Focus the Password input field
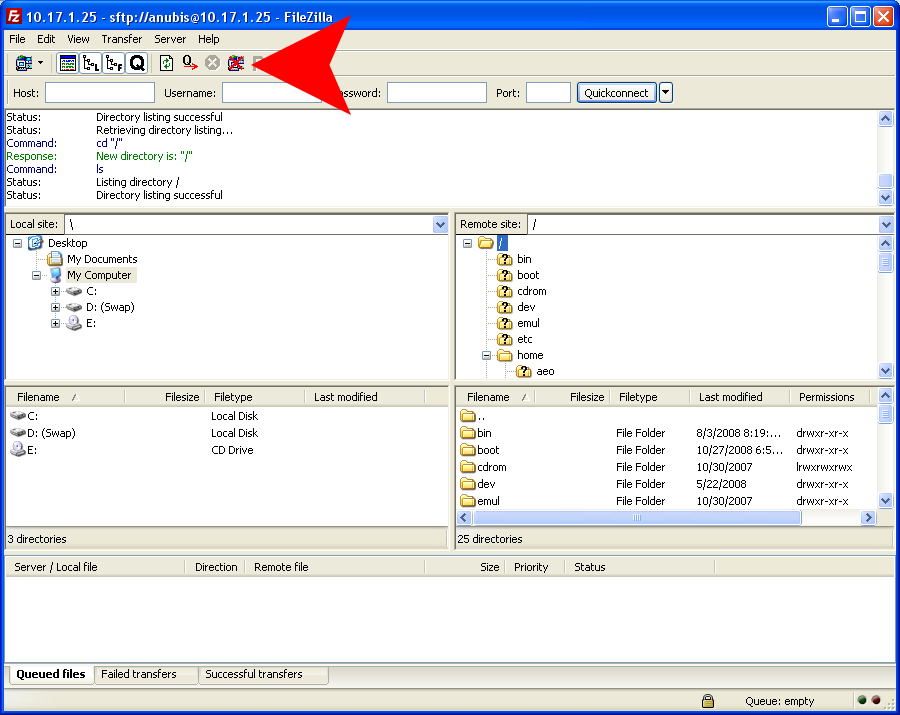 point(437,92)
